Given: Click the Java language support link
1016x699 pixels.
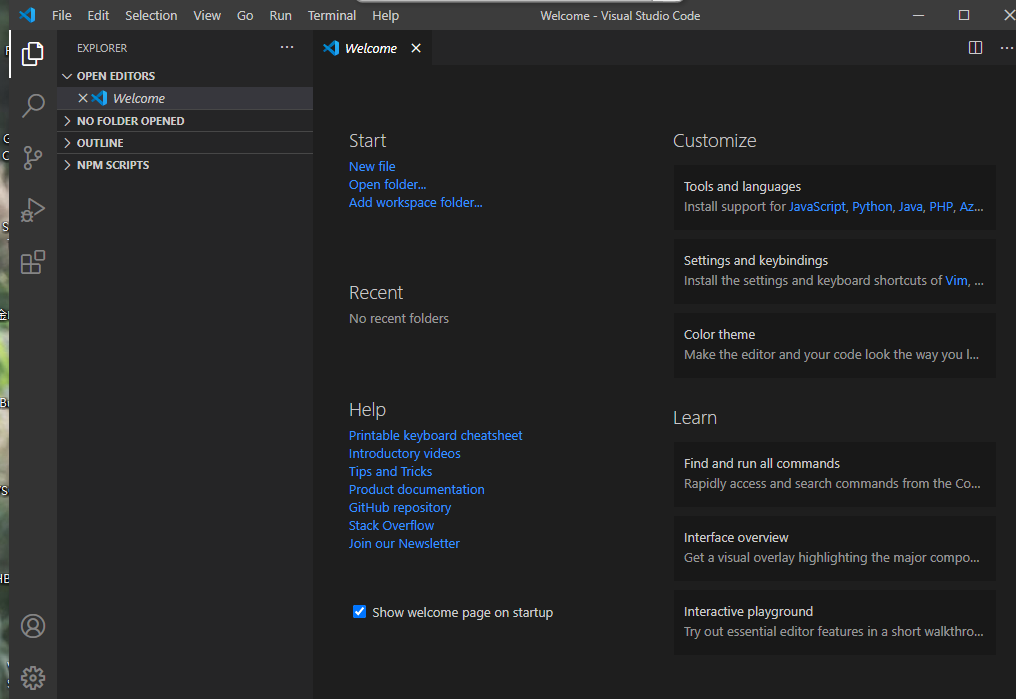Looking at the screenshot, I should 910,207.
